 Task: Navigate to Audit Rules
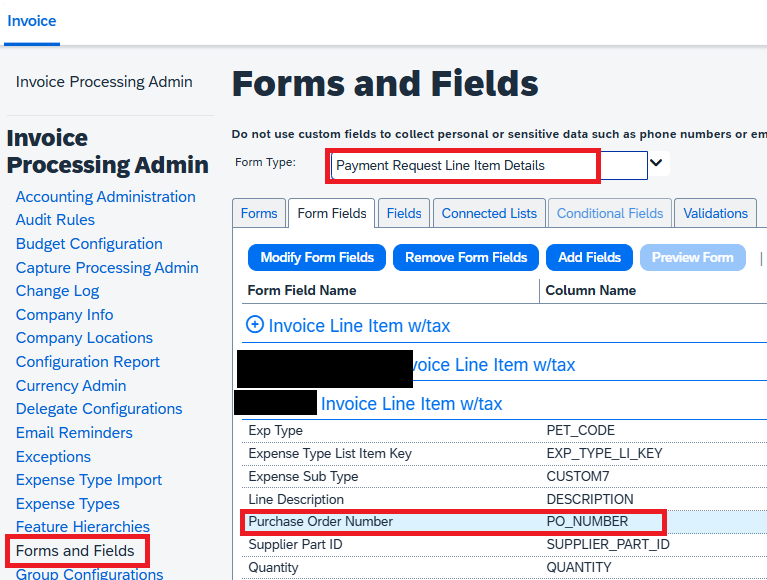point(55,220)
